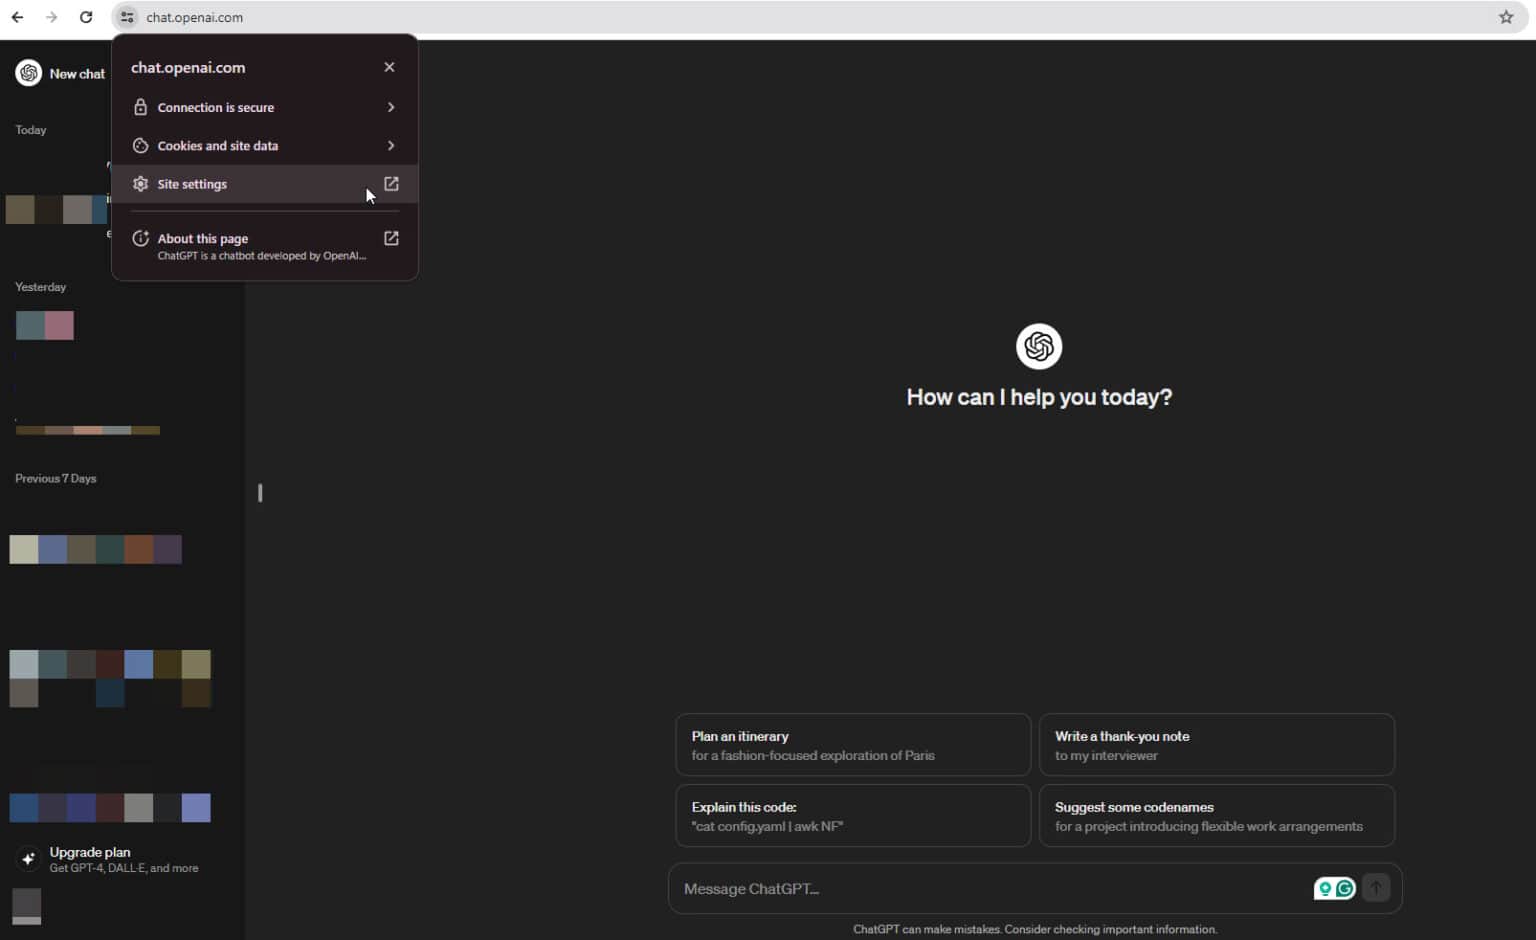Start a New chat
This screenshot has height=940, width=1536.
[x=78, y=73]
